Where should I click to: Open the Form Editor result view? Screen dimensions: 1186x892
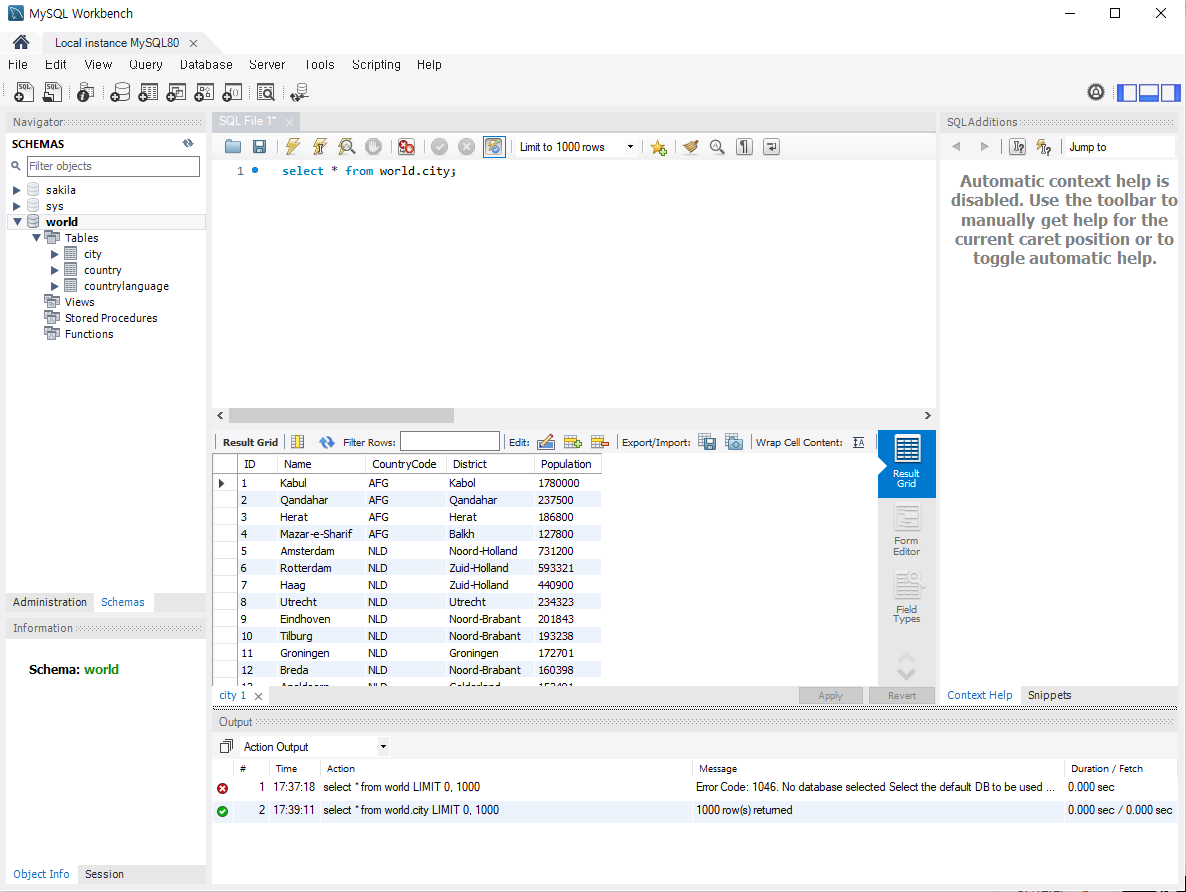906,531
